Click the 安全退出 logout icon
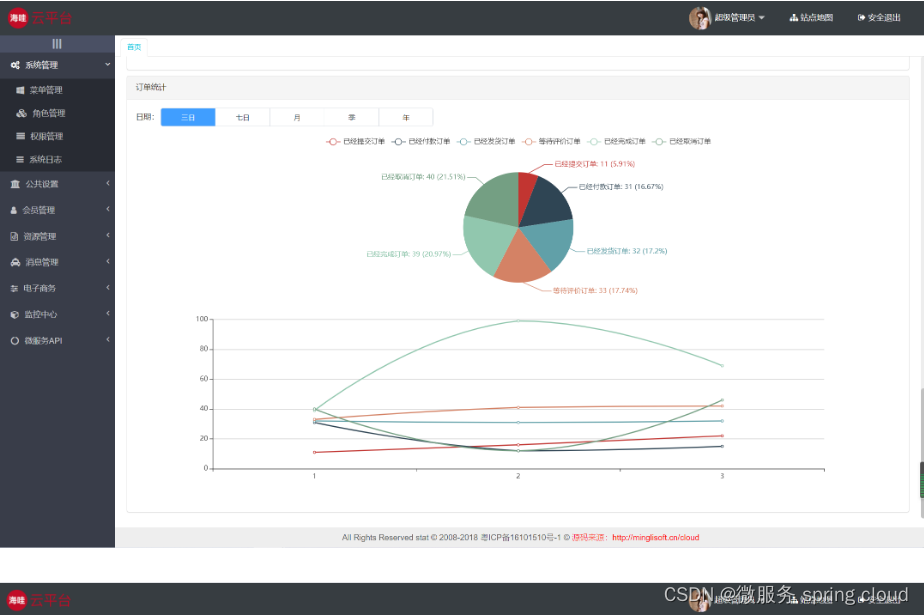This screenshot has height=615, width=924. [x=861, y=18]
